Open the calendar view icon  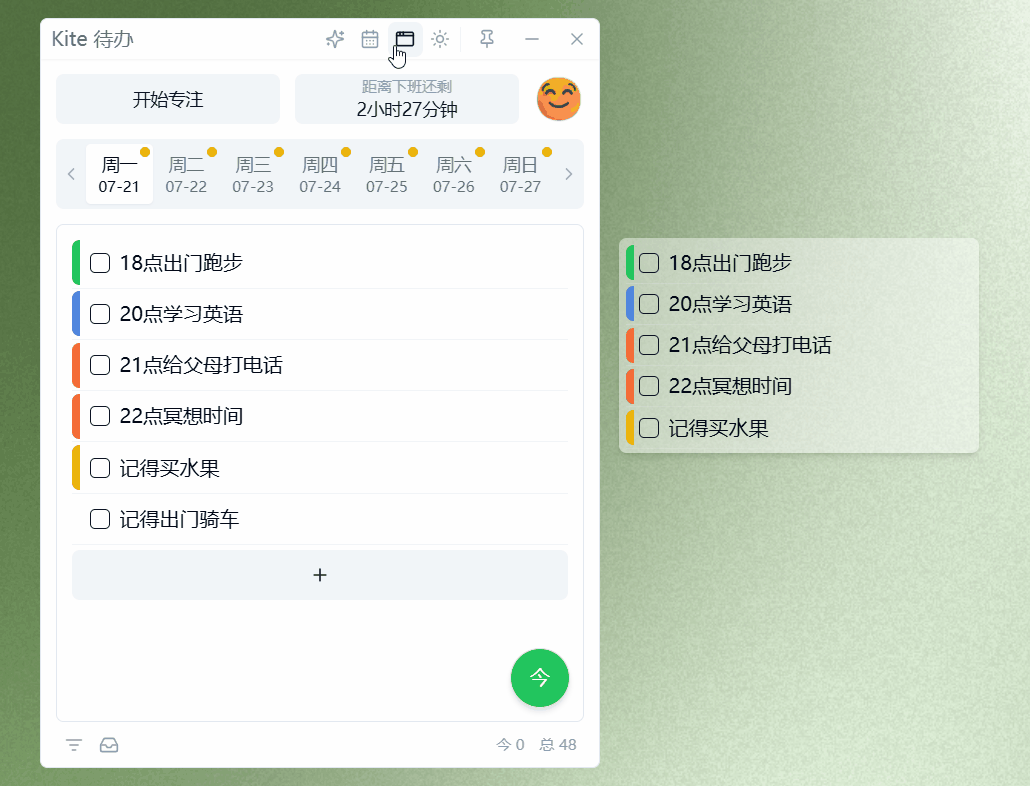point(370,39)
